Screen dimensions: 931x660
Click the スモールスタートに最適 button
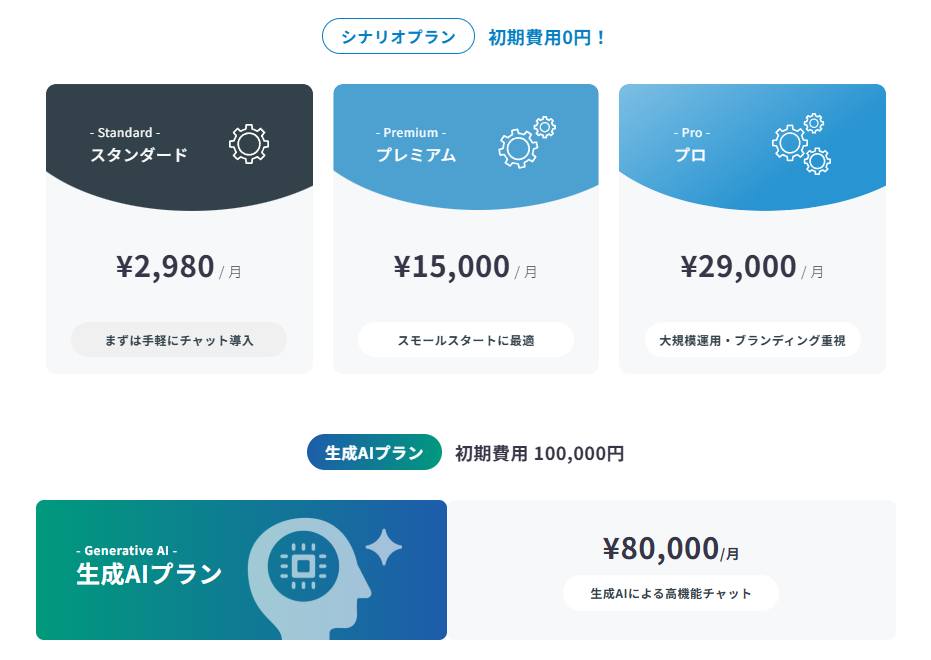pos(466,340)
